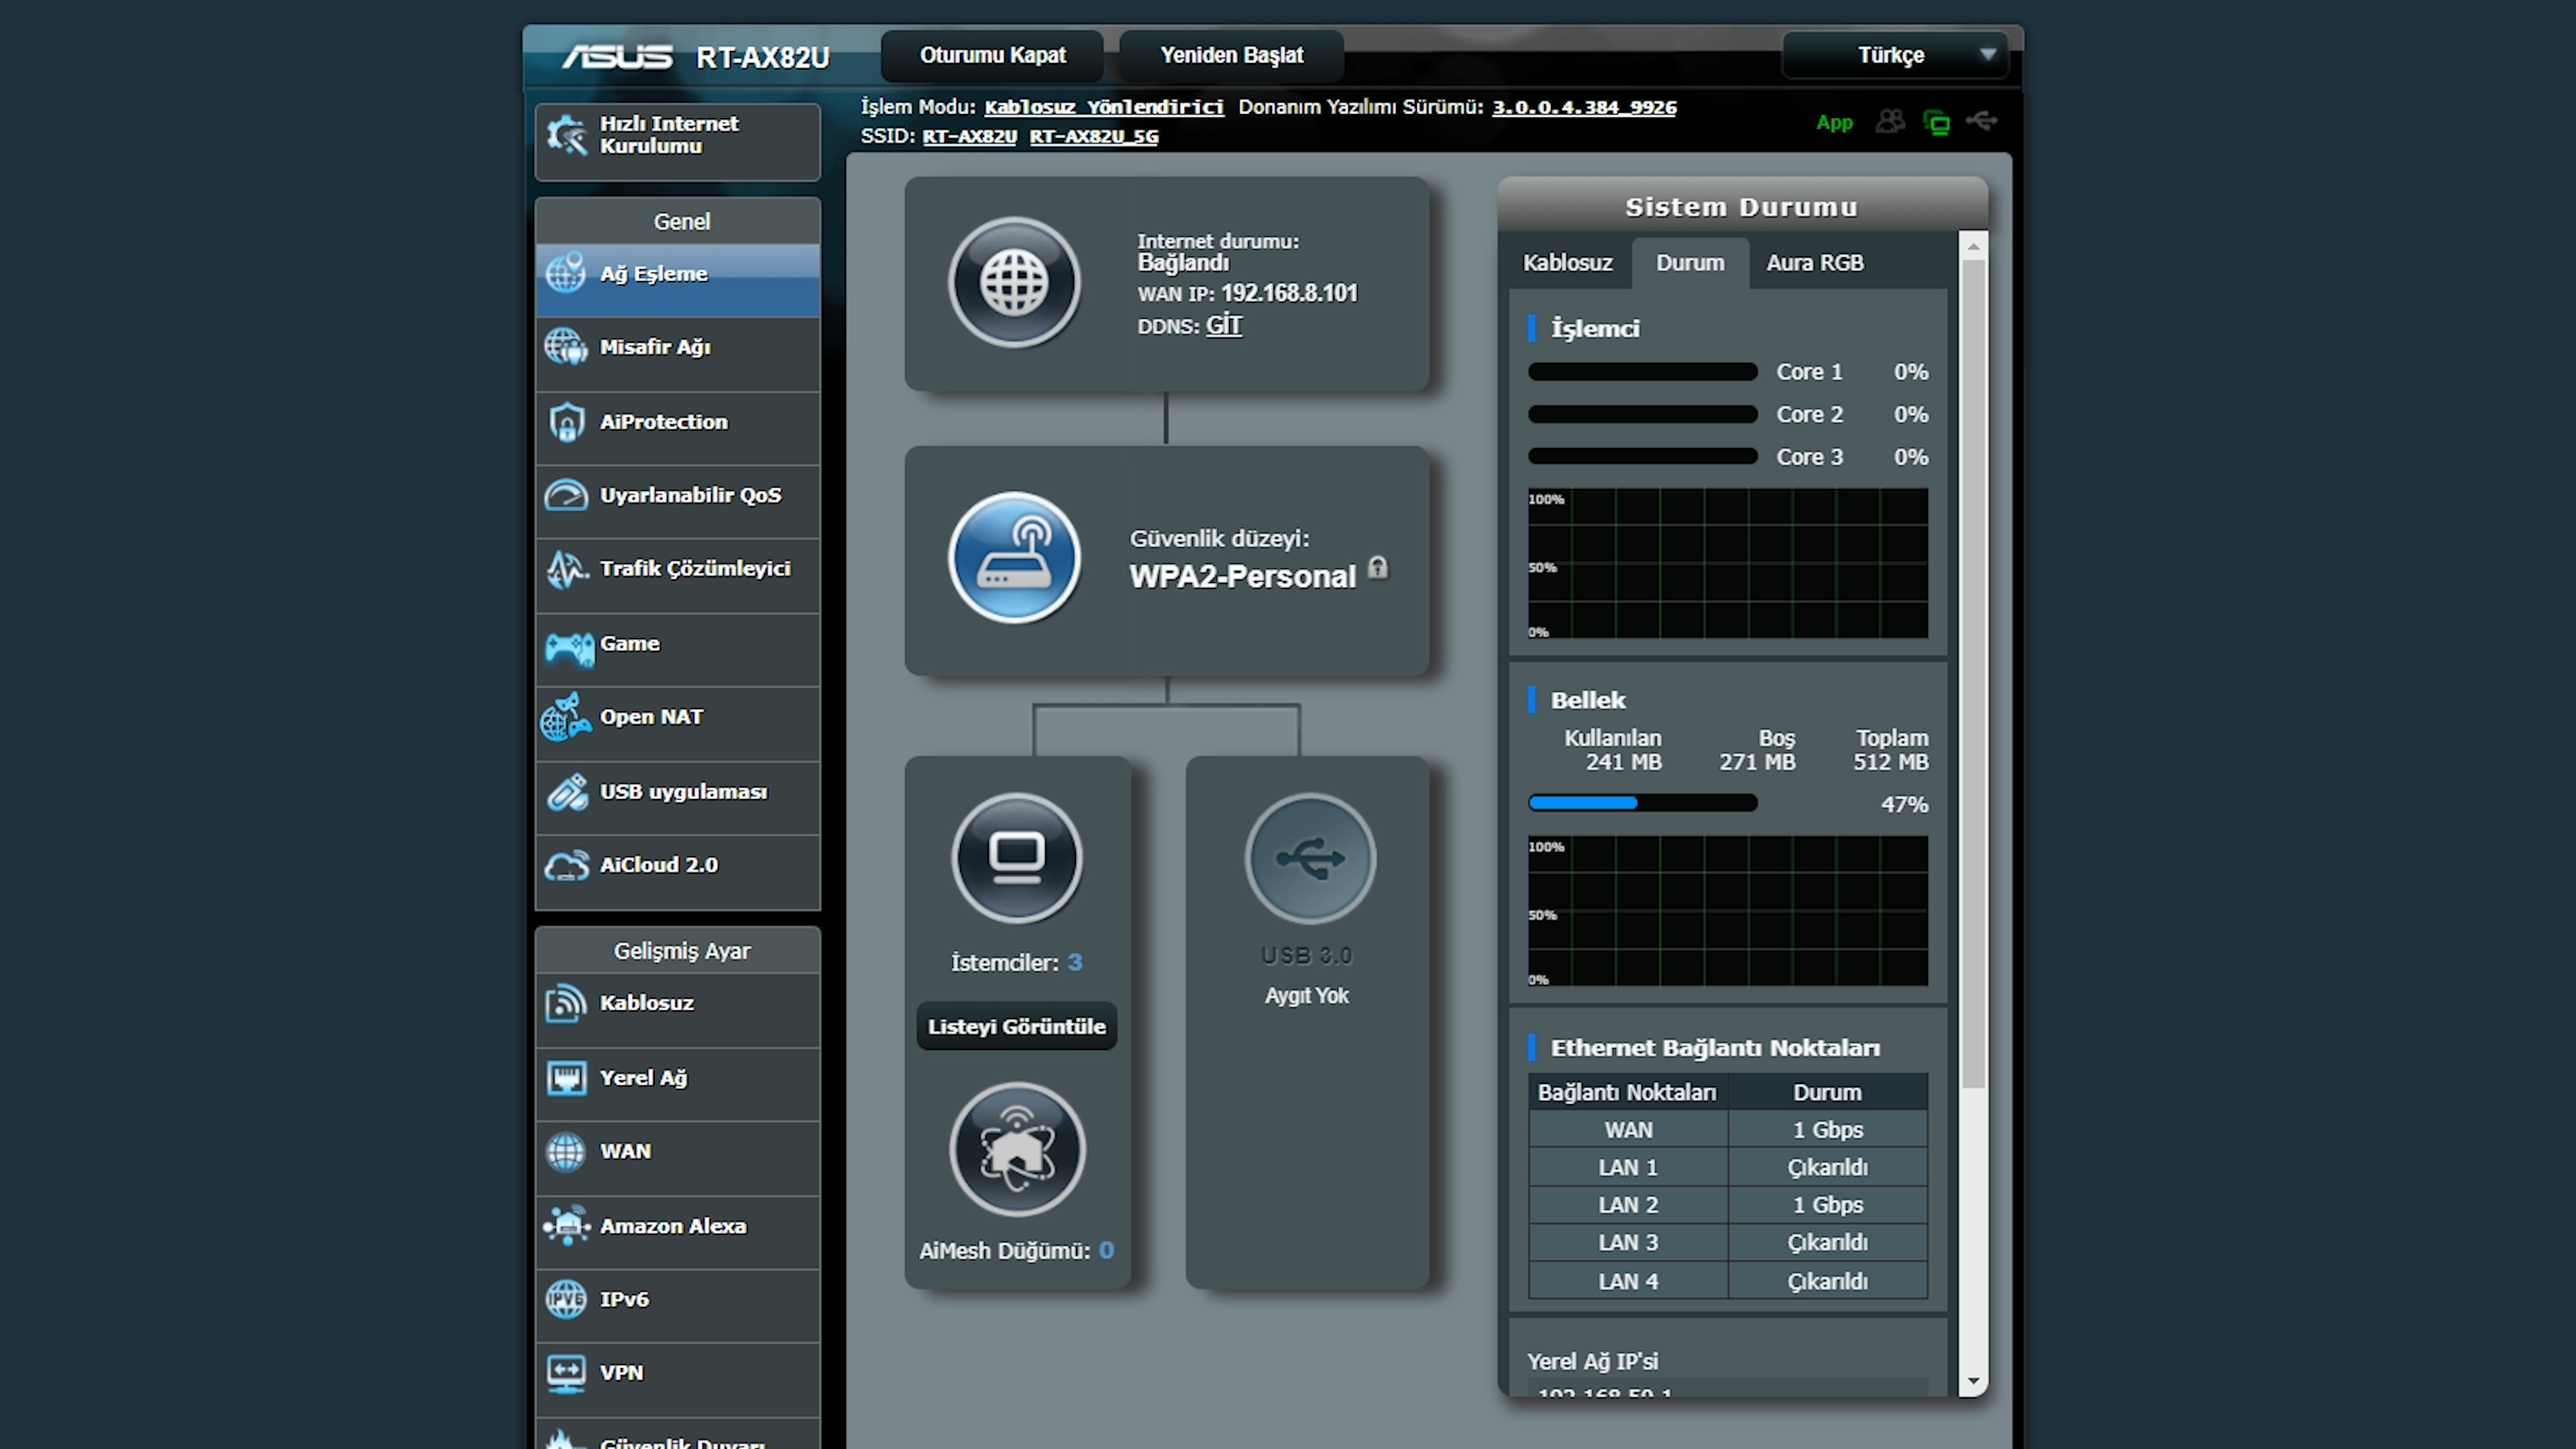Screen dimensions: 2576x1449
Task: Click the IPv6 sidebar icon
Action: coord(566,1300)
